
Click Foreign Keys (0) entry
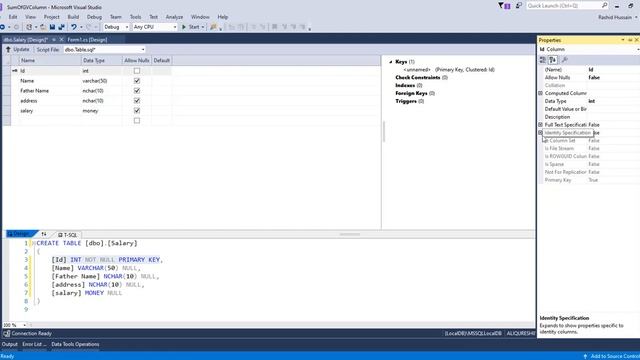point(415,93)
